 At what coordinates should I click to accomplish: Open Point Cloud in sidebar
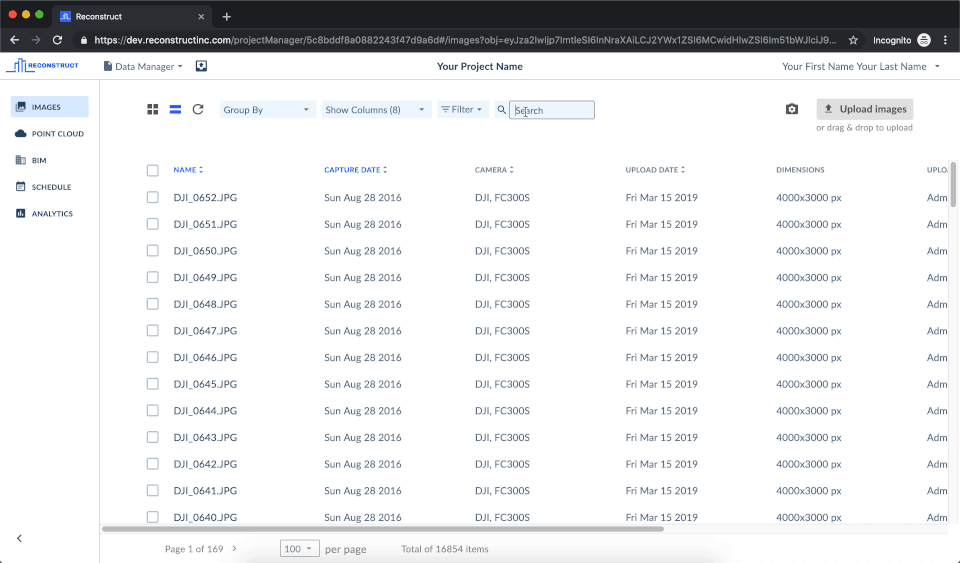tap(57, 134)
